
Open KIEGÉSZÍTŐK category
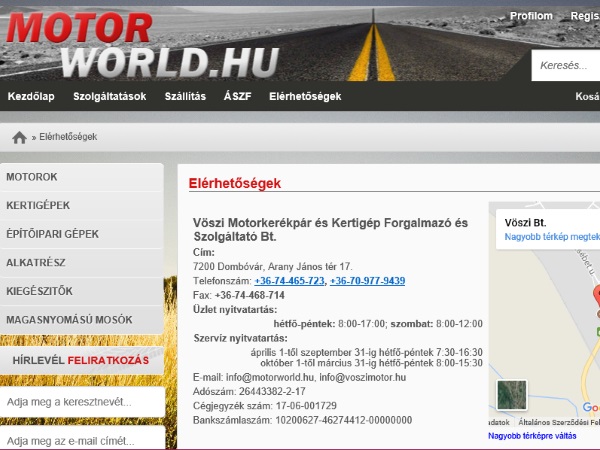click(x=82, y=291)
